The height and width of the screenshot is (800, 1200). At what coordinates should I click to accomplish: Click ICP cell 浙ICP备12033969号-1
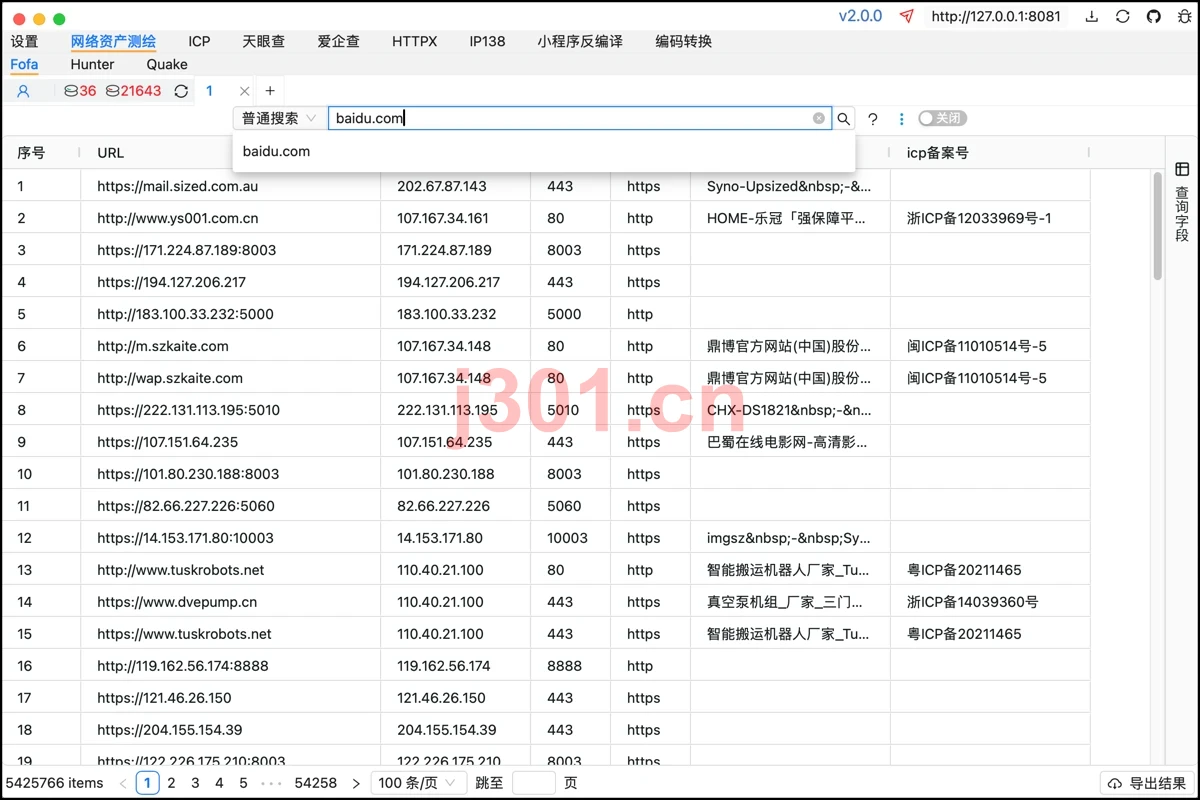[979, 218]
